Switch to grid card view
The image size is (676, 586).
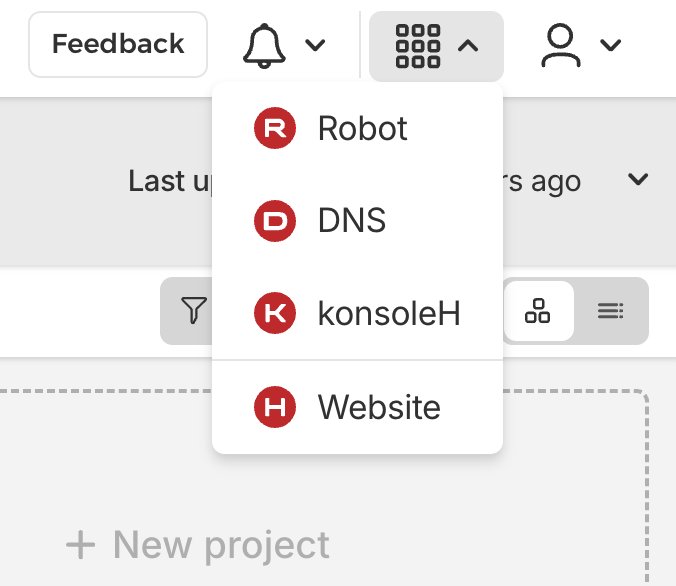tap(538, 311)
